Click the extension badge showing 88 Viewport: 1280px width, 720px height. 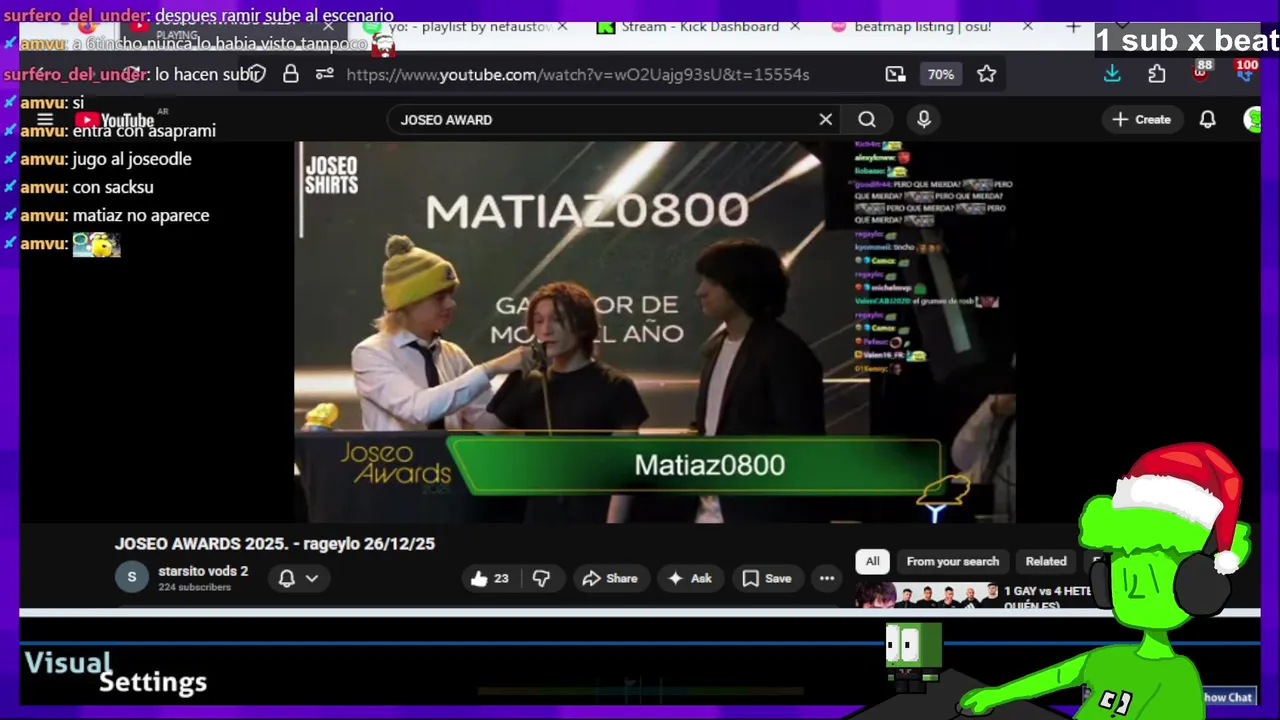[x=1201, y=72]
